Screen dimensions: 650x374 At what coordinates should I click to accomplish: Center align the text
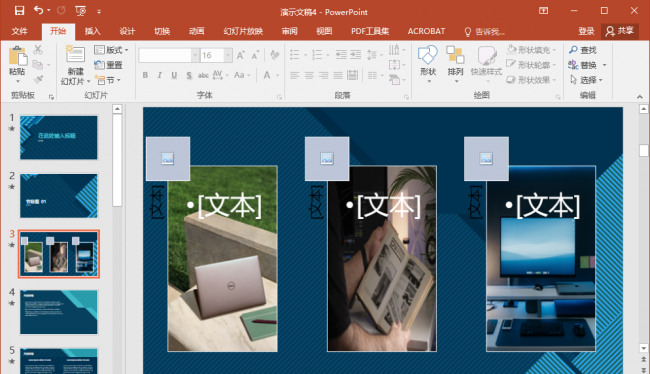(x=309, y=75)
